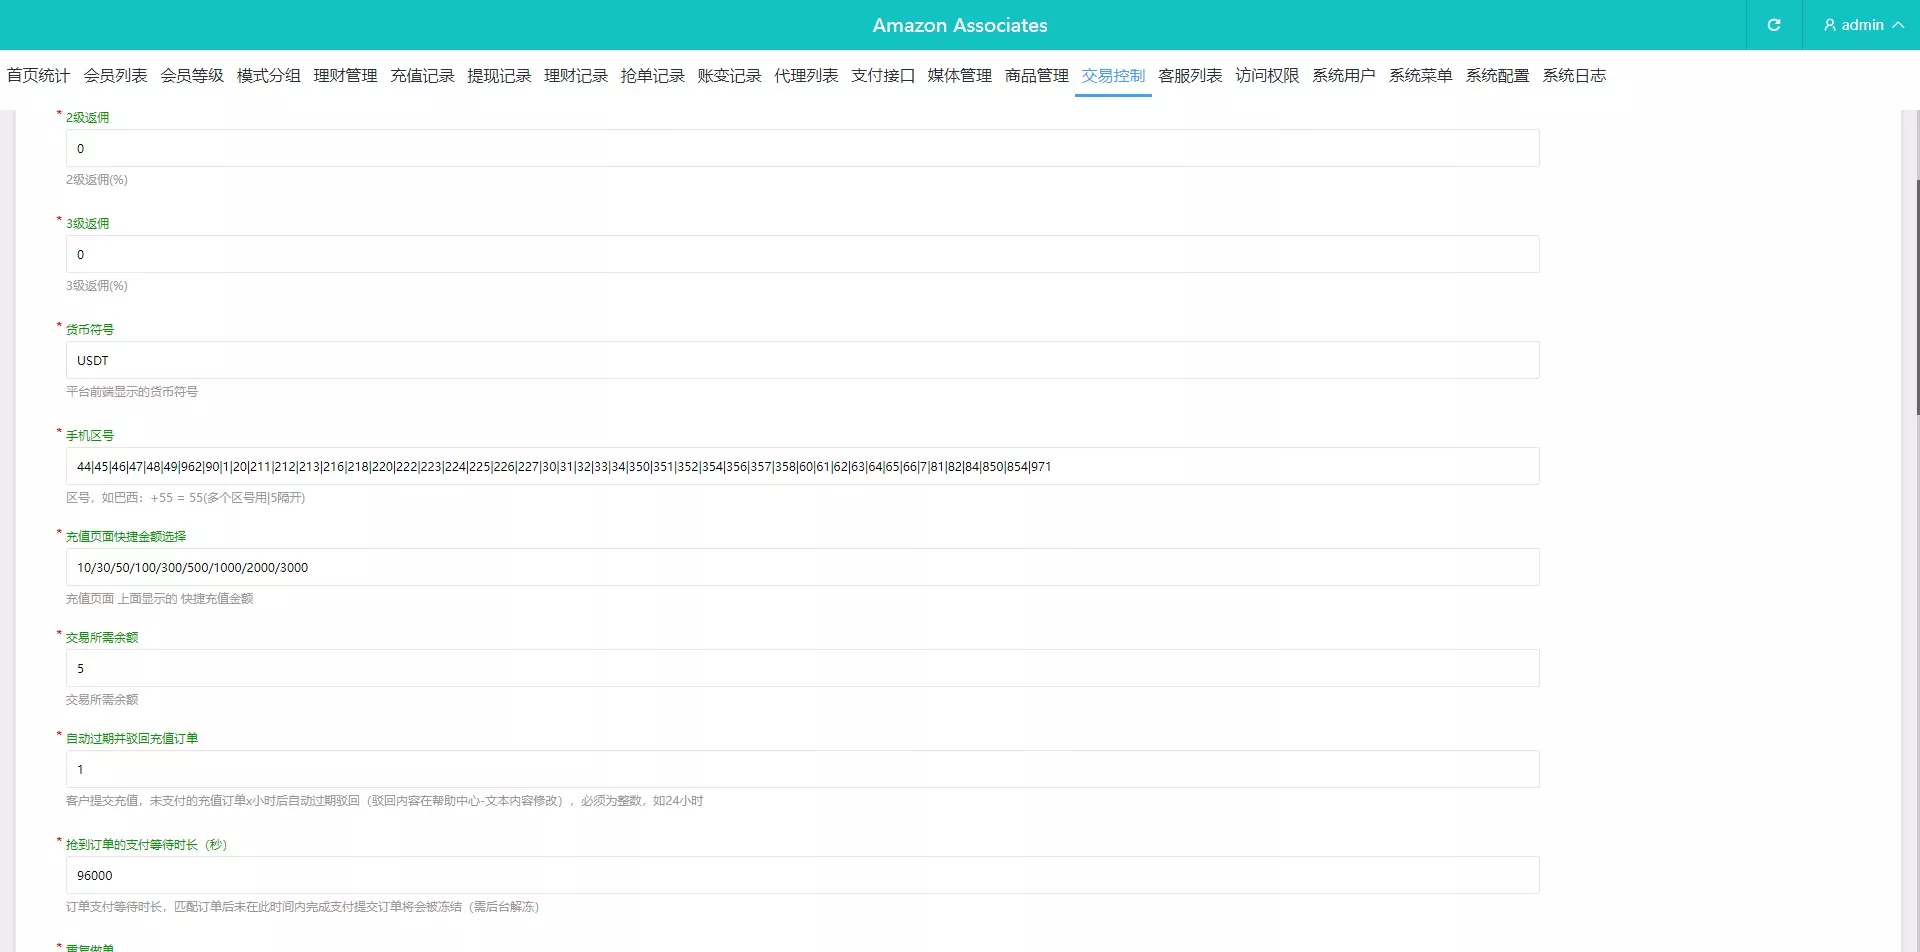Click the 充值页面快捷金额选择 input
The height and width of the screenshot is (952, 1920).
[802, 567]
